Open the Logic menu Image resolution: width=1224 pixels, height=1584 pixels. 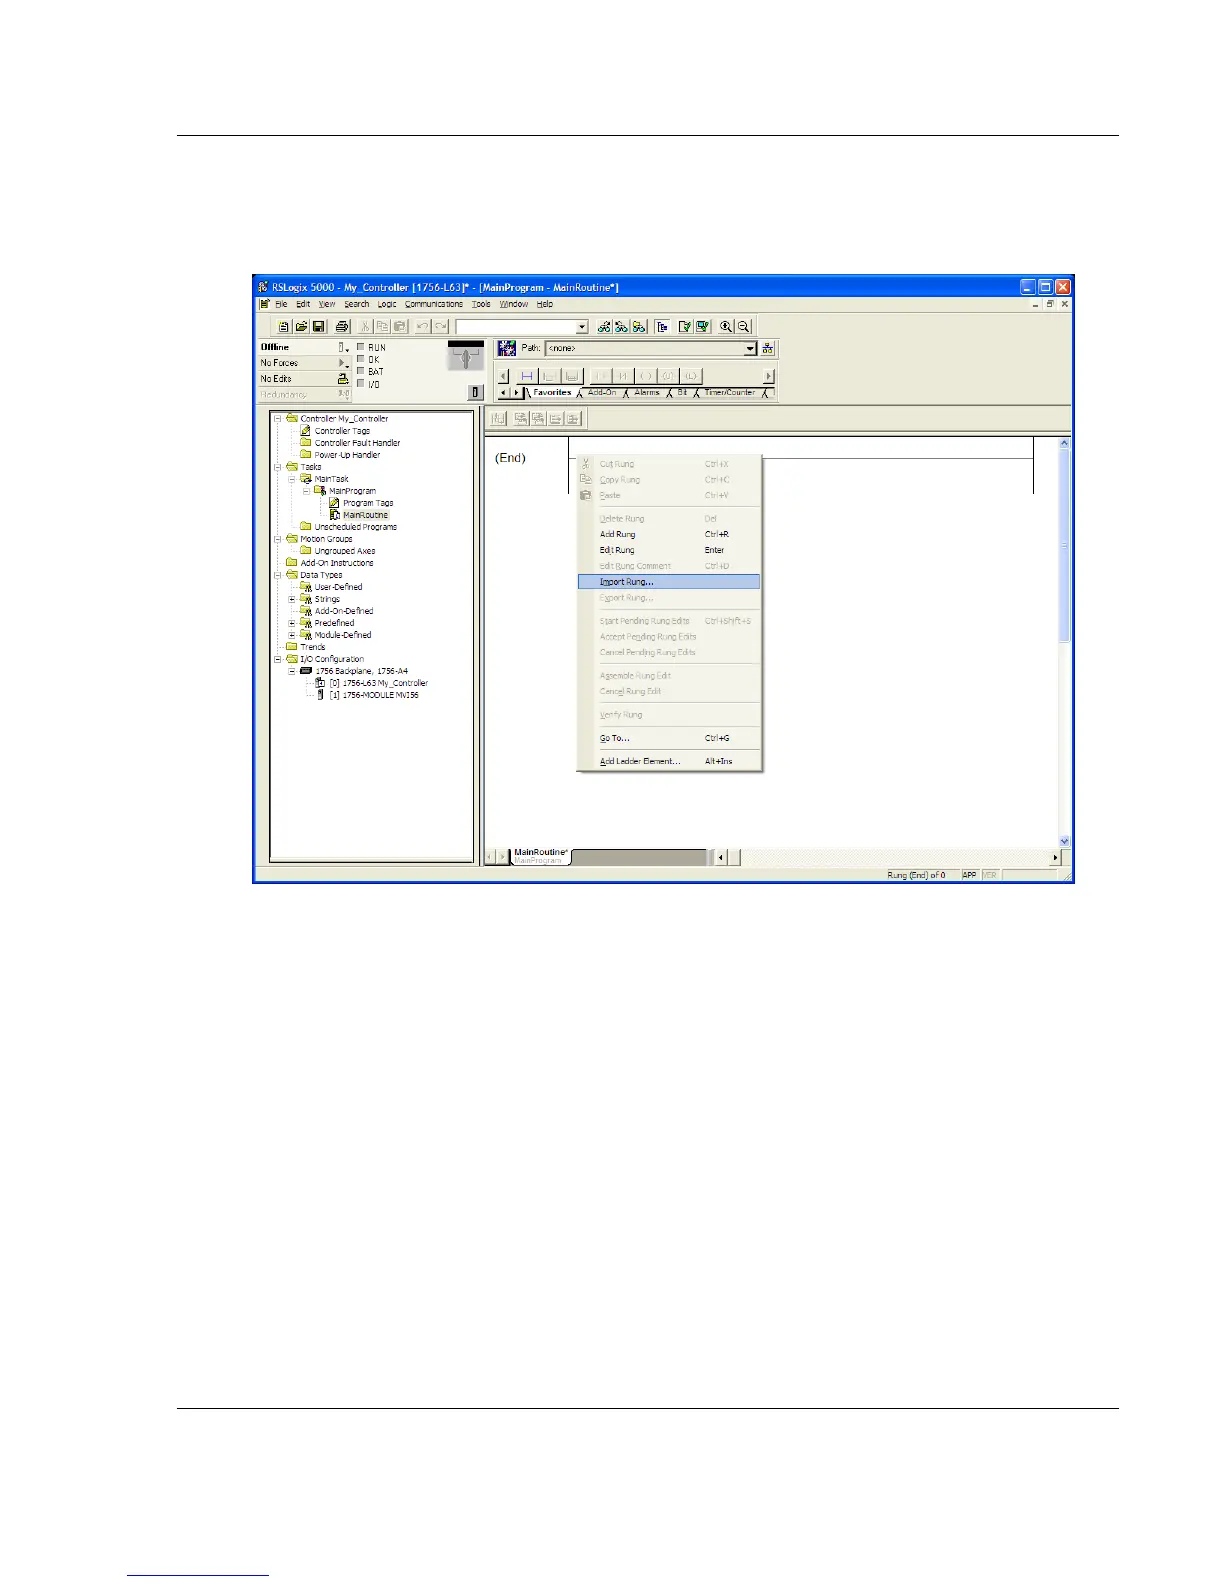point(387,304)
